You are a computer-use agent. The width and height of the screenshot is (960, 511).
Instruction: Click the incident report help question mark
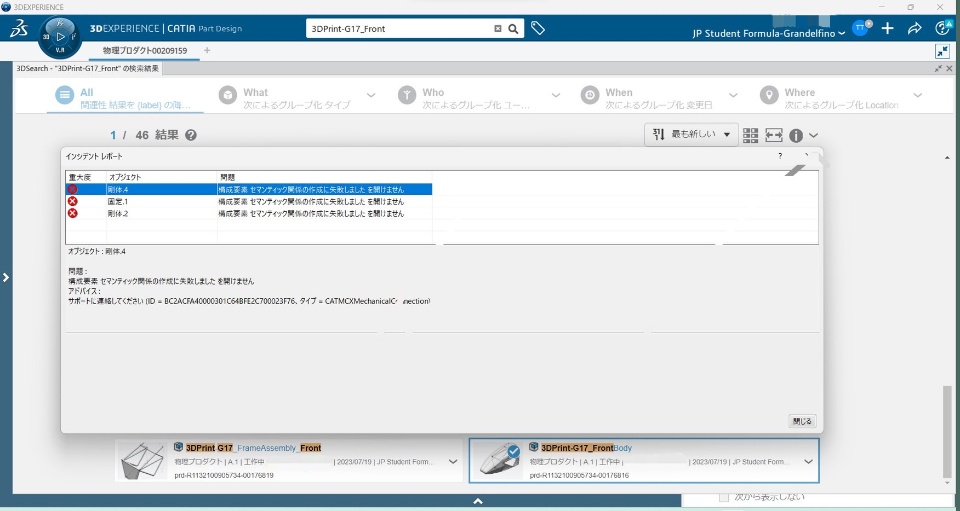[x=780, y=156]
